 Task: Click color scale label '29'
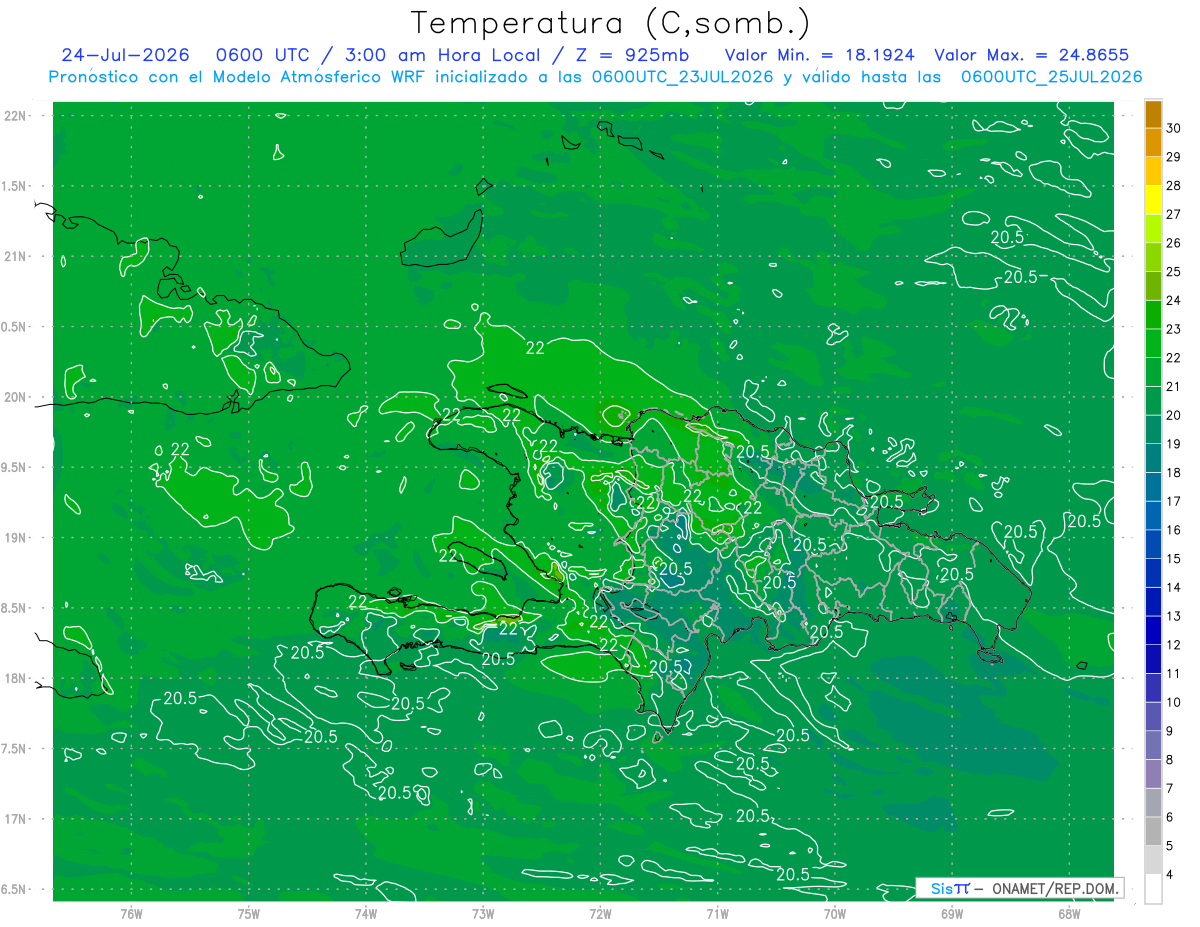point(1174,157)
